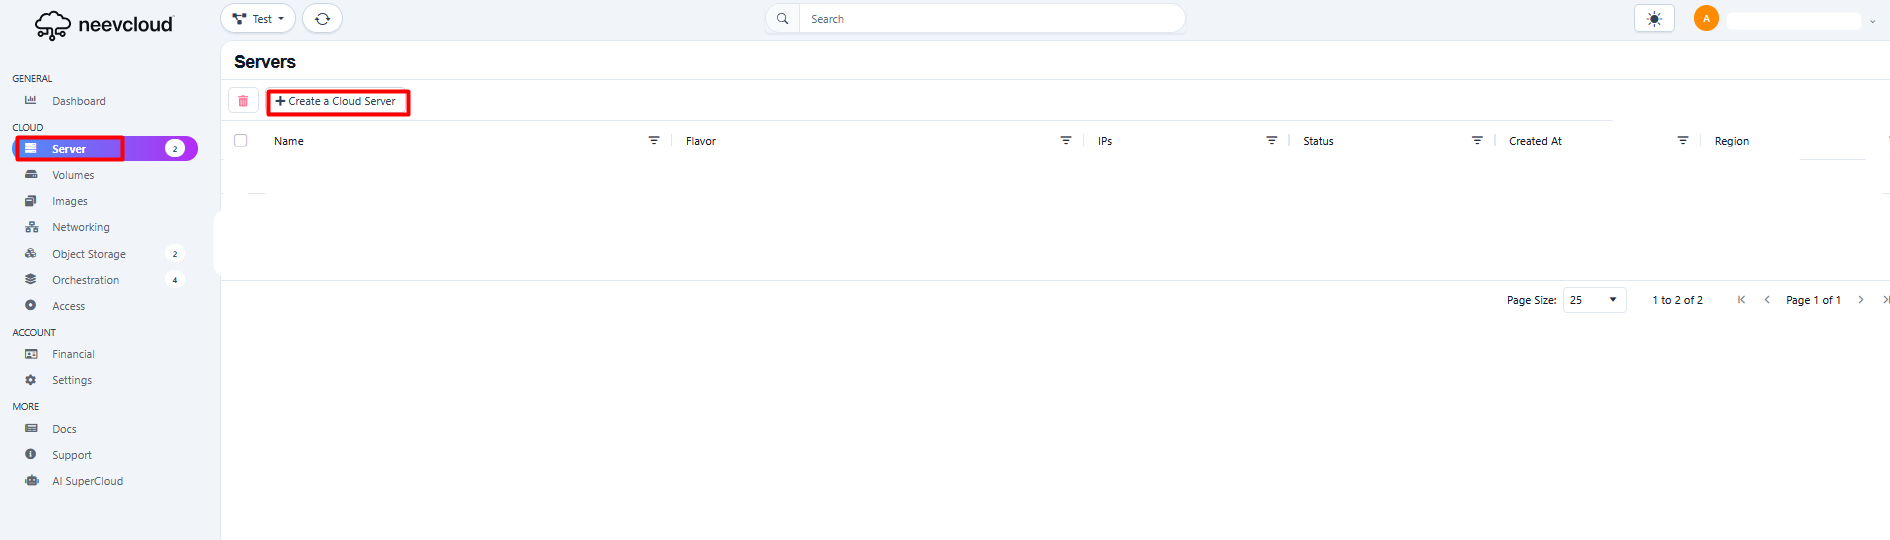Click the red trash delete icon
The width and height of the screenshot is (1890, 540).
[243, 101]
